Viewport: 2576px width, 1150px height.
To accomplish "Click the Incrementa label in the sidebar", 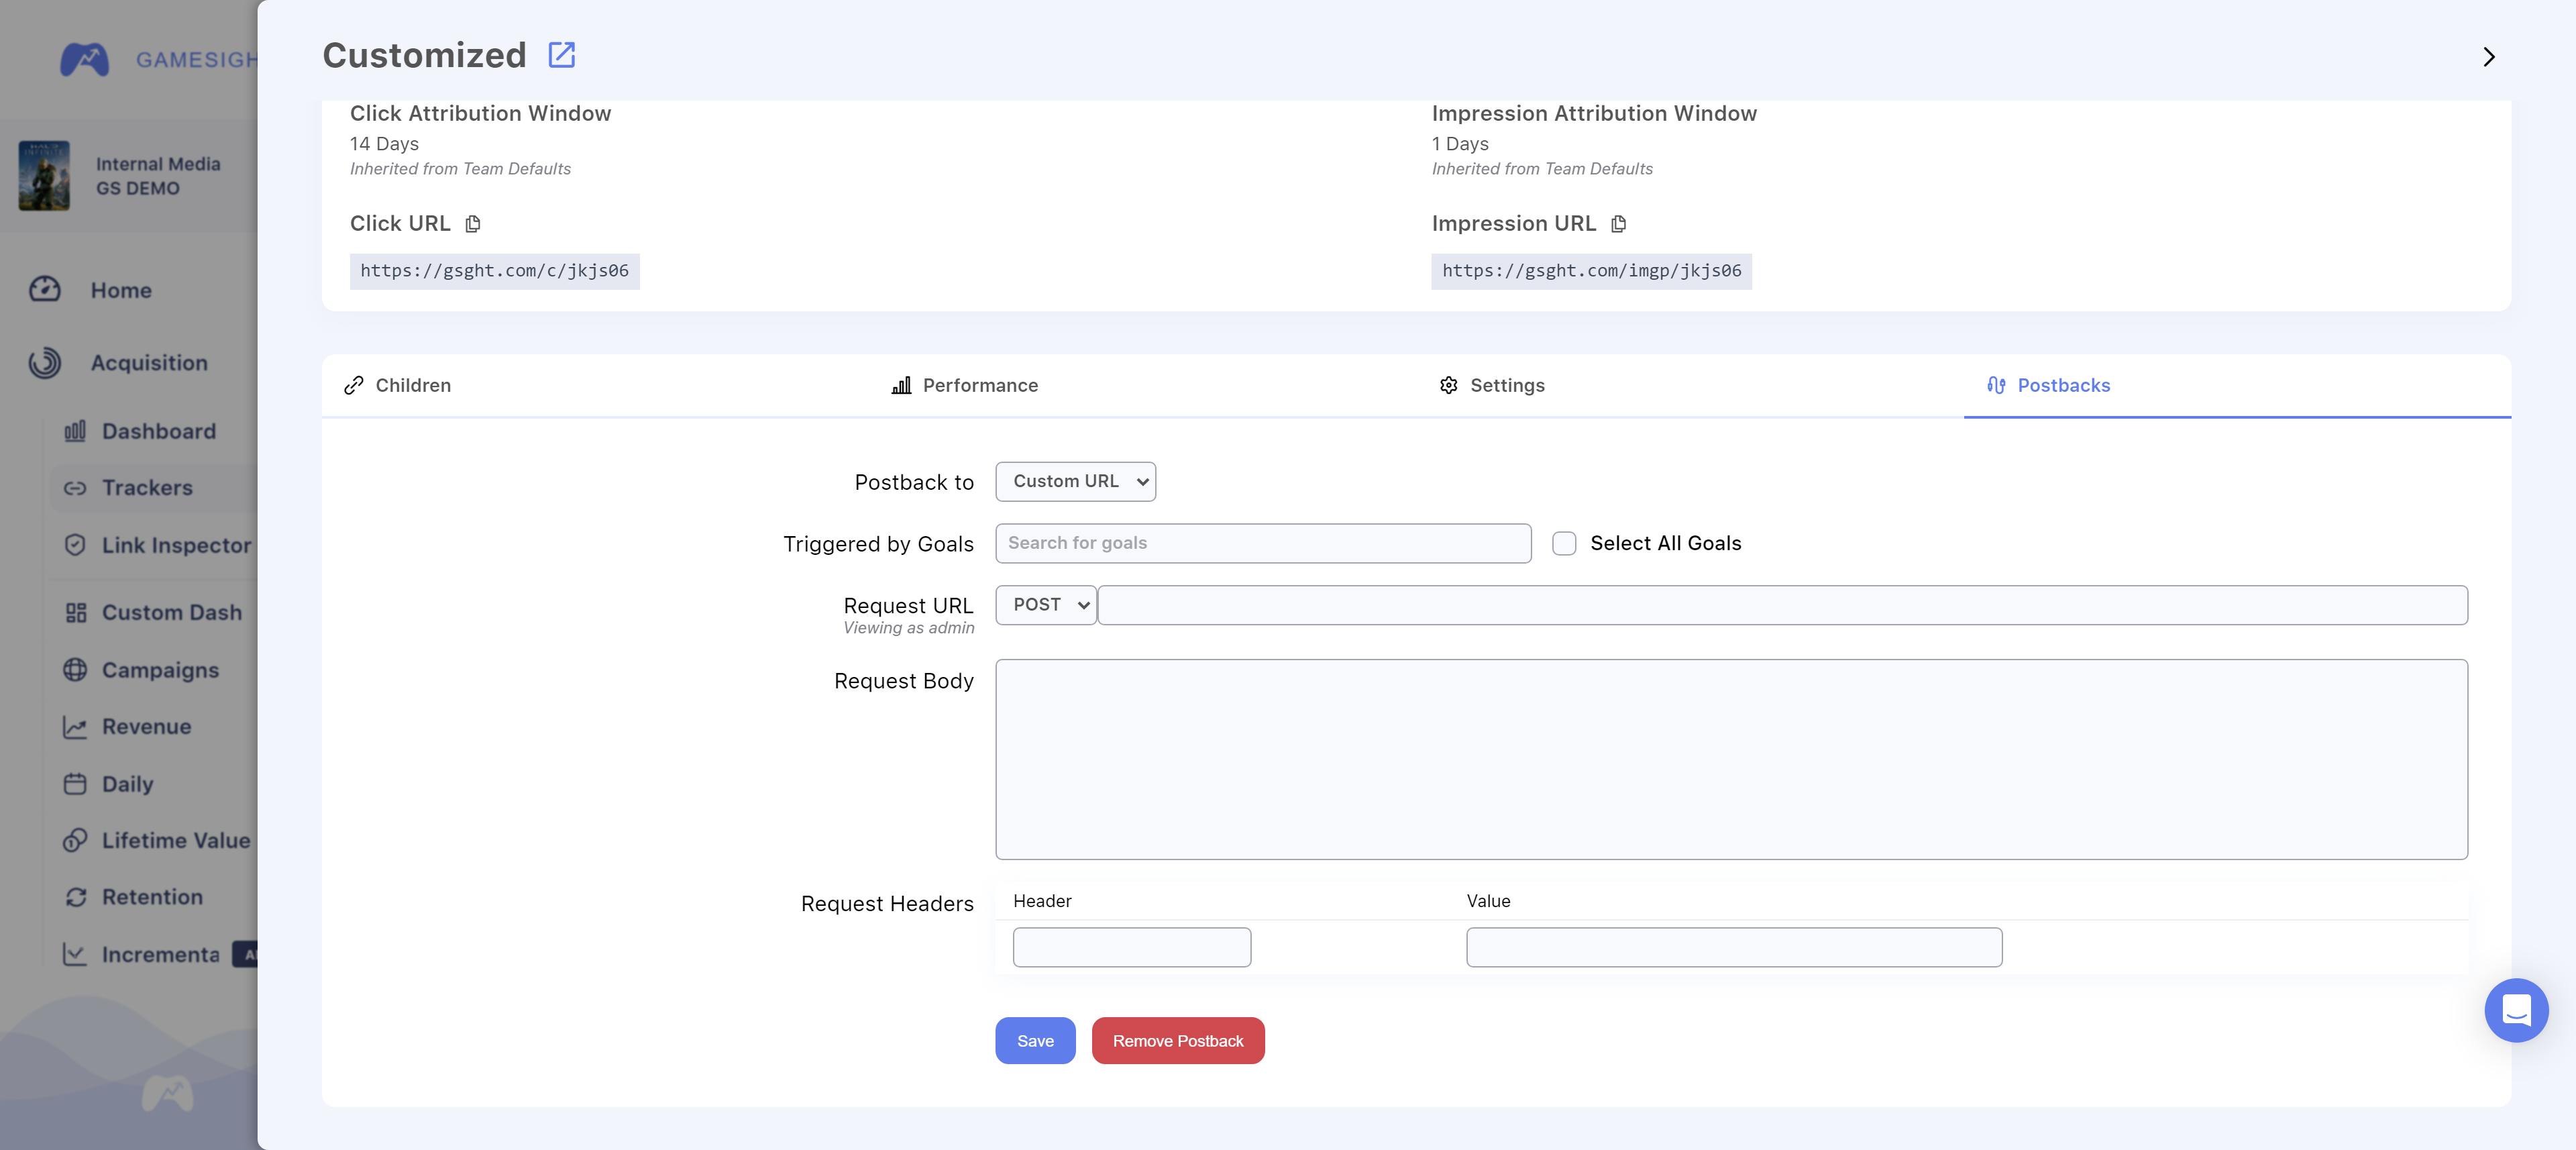I will (x=161, y=955).
